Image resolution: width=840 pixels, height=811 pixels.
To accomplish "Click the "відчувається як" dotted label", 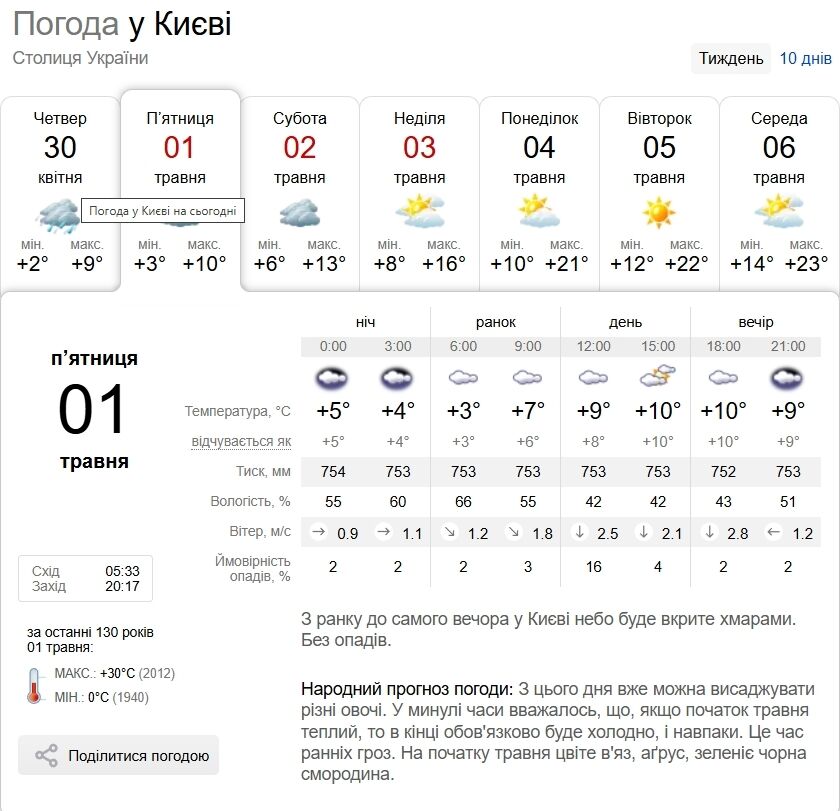I will pyautogui.click(x=242, y=442).
